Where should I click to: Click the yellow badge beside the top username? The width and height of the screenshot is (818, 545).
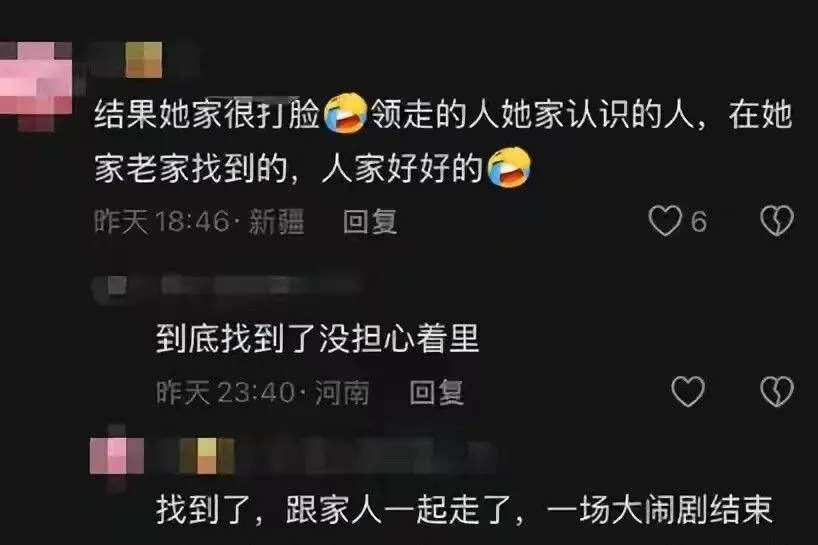tap(143, 60)
